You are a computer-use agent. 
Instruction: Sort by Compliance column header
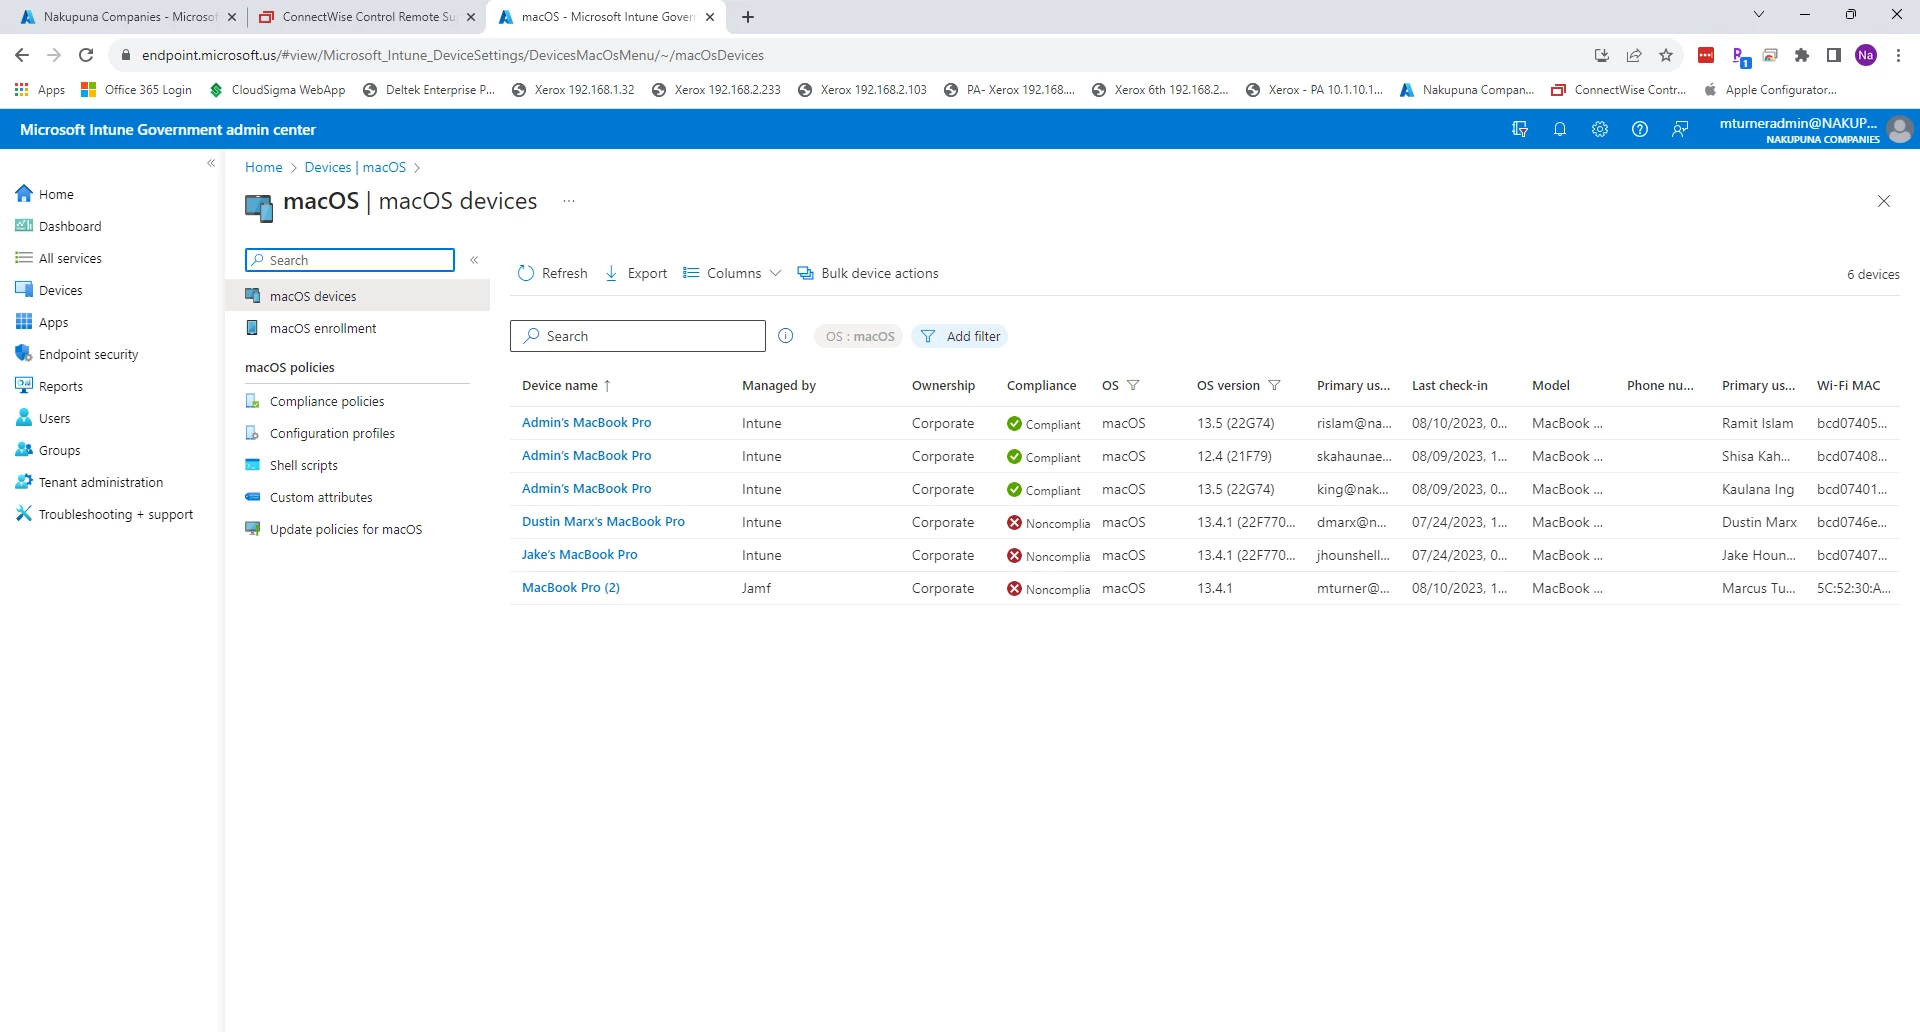pos(1041,385)
